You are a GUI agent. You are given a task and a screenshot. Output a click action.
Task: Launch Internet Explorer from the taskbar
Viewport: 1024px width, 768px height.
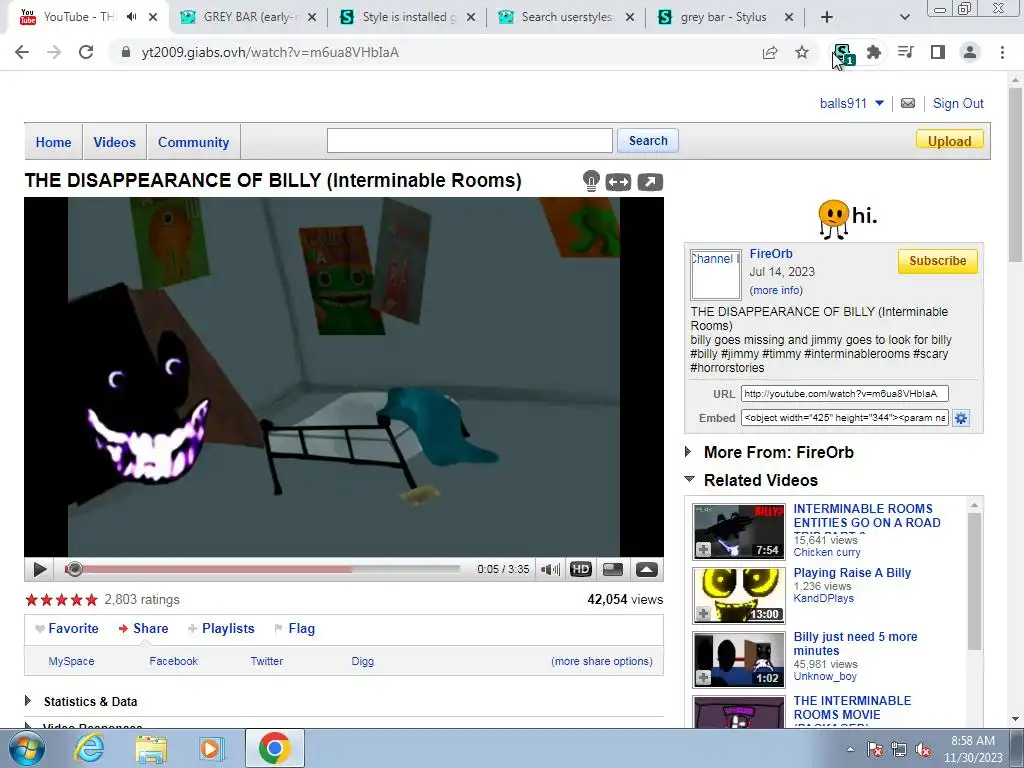click(89, 748)
